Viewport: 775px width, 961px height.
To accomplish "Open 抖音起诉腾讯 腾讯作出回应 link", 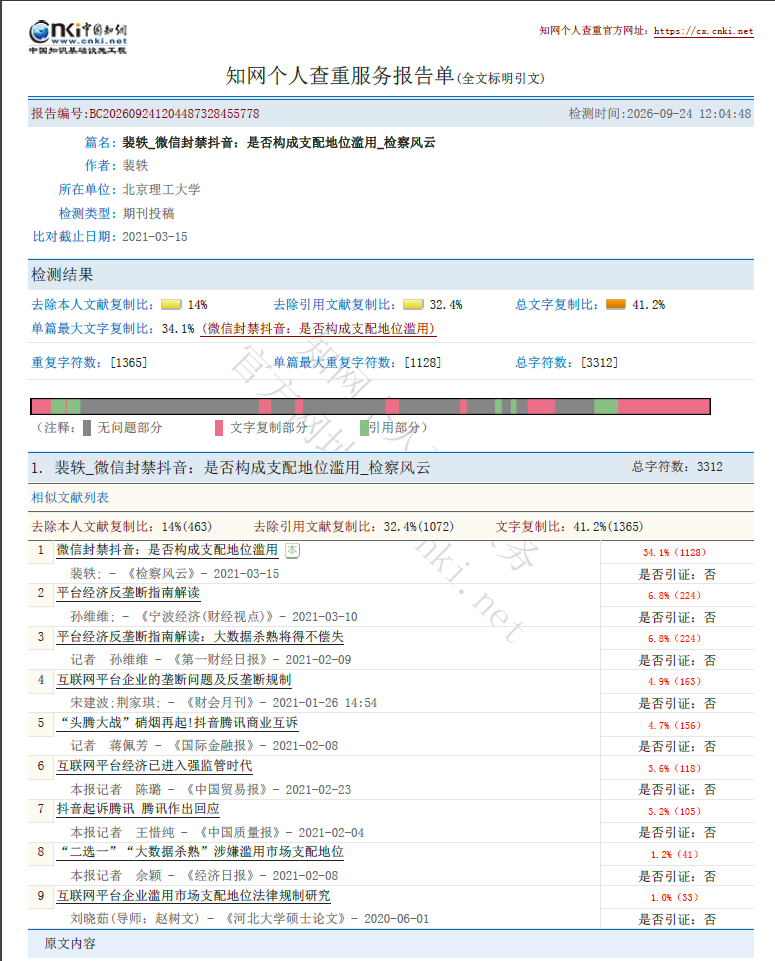I will [x=138, y=809].
